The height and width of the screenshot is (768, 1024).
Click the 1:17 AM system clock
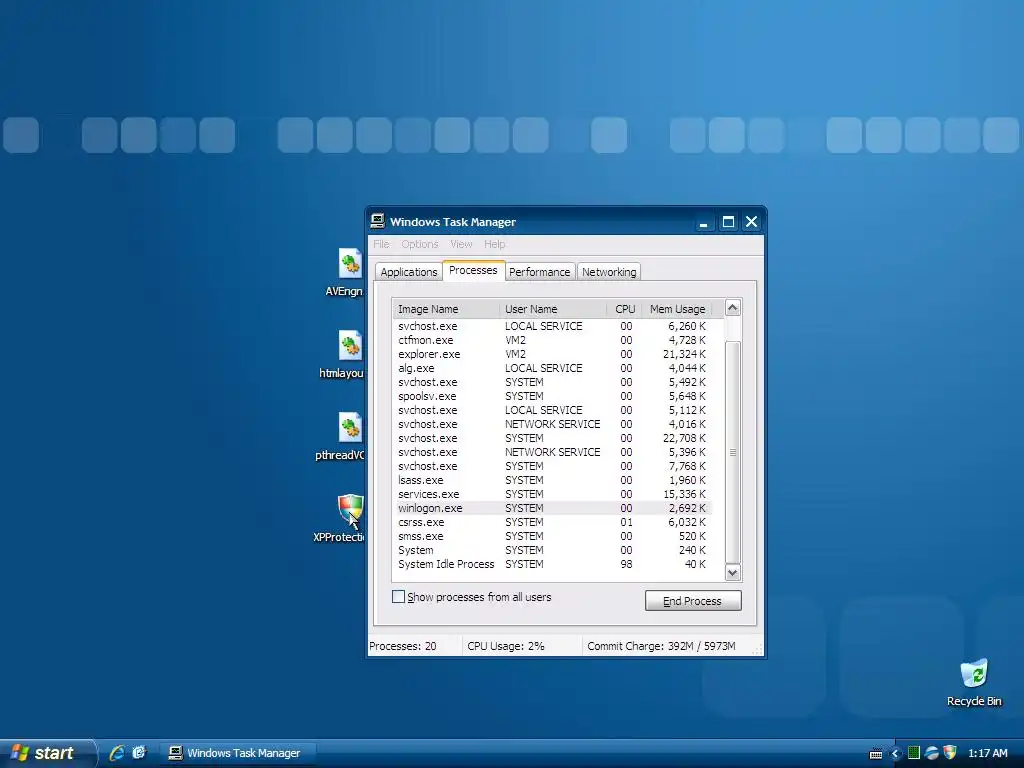[987, 754]
